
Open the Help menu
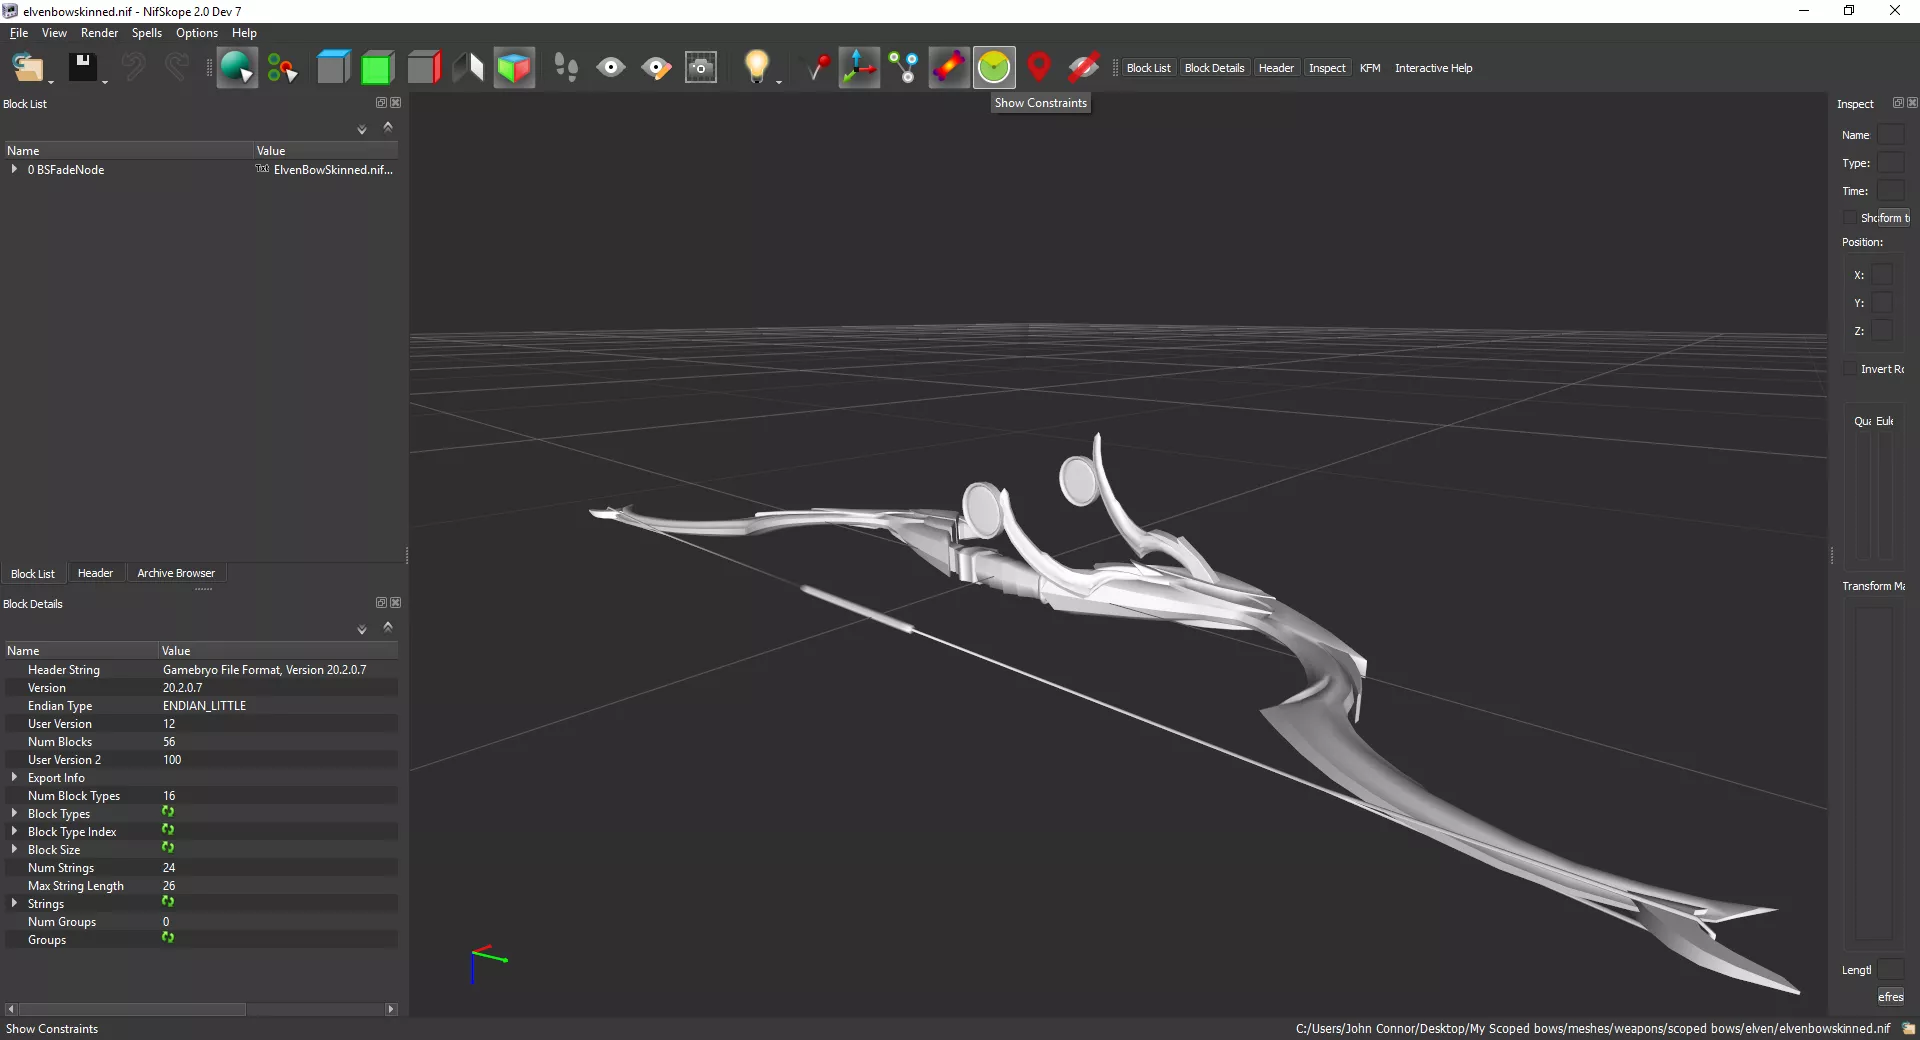coord(244,33)
